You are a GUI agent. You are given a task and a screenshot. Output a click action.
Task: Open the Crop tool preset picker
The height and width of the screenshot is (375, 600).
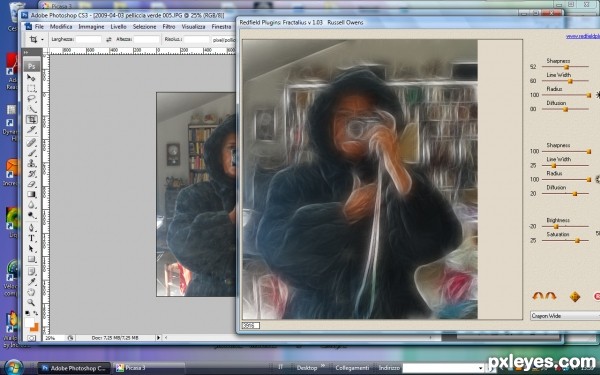[x=42, y=39]
